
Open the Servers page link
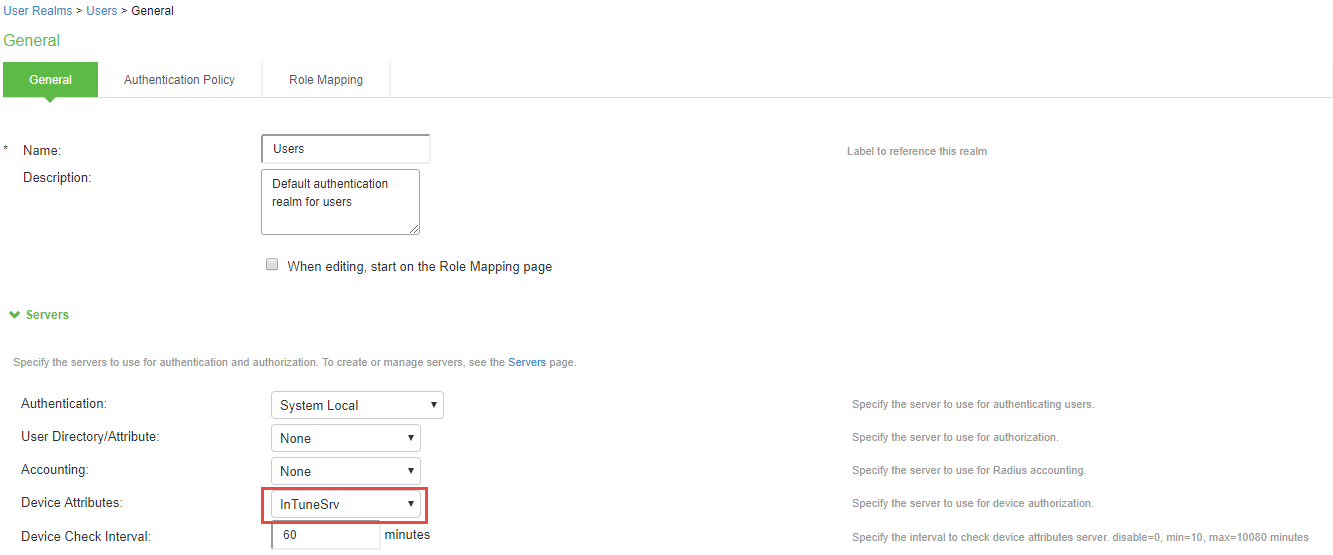(x=527, y=362)
